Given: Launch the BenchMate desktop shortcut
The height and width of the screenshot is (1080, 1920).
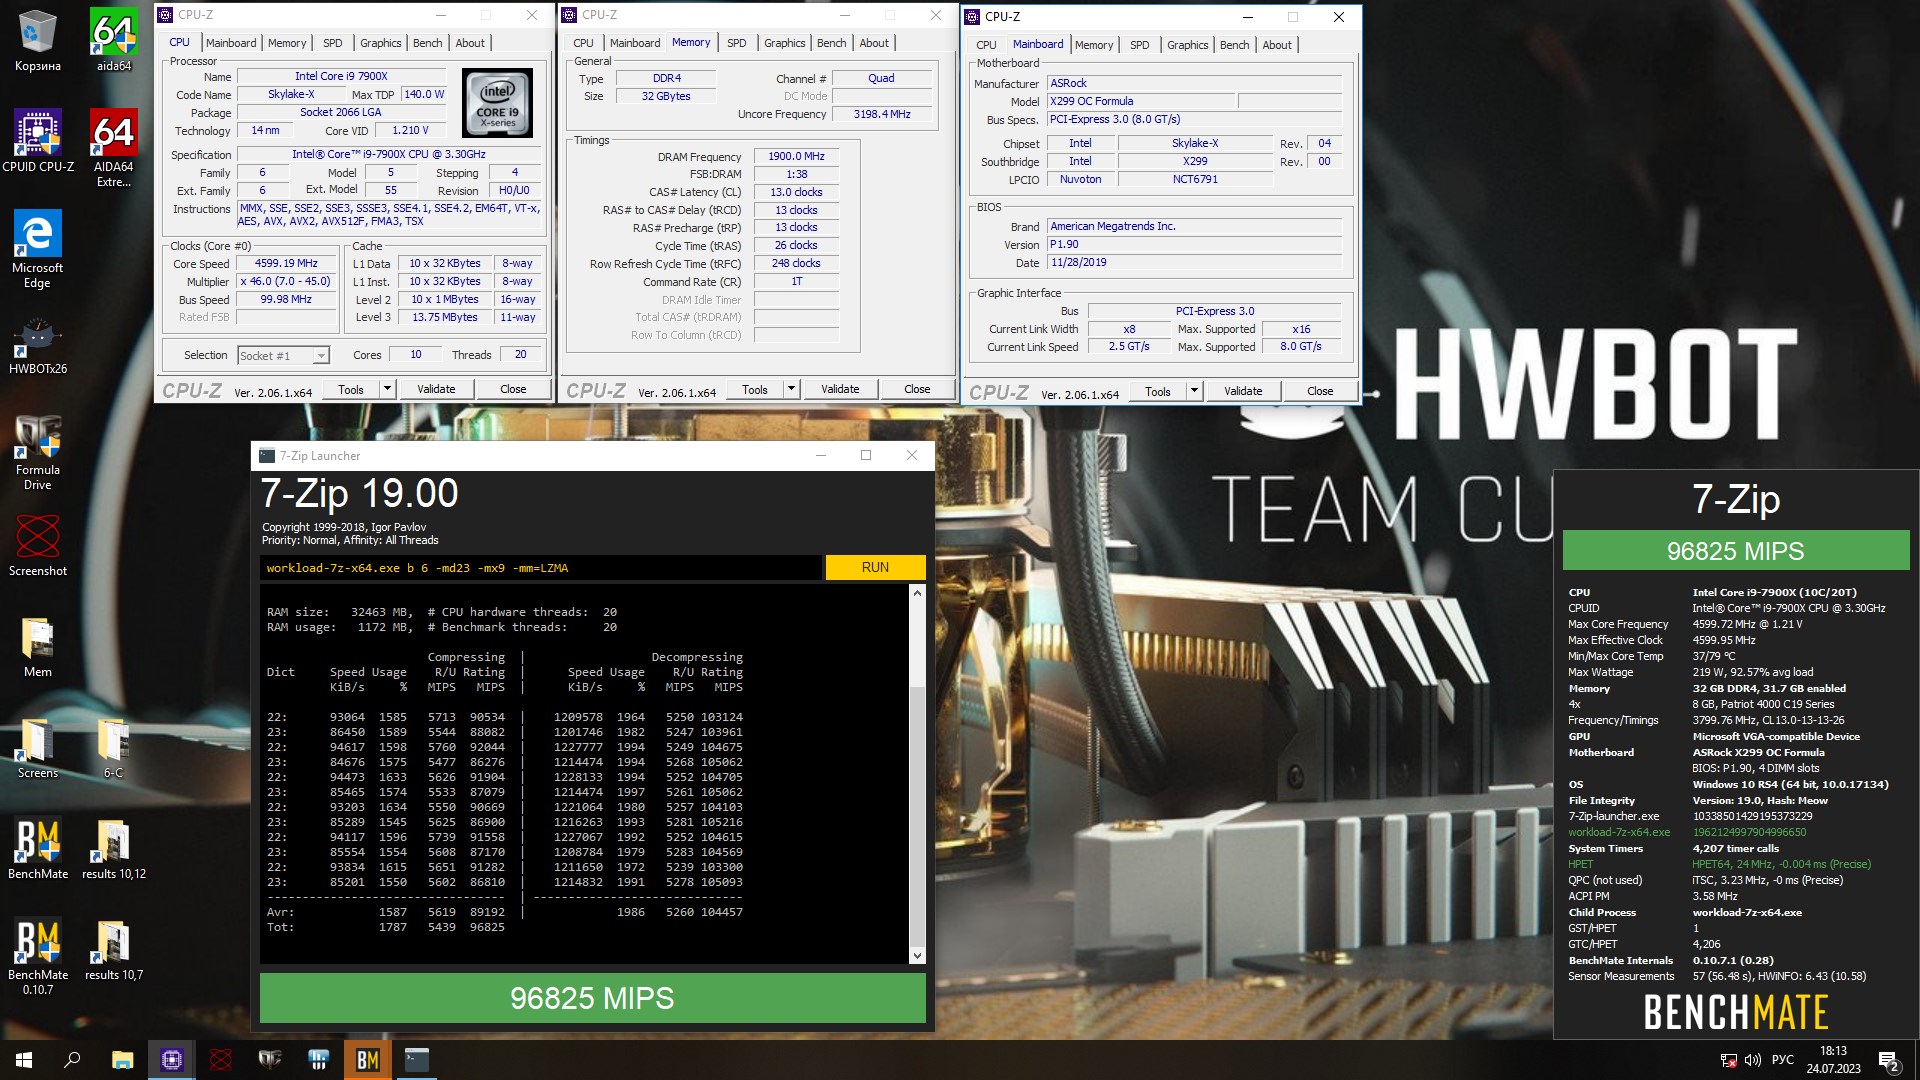Looking at the screenshot, I should pos(38,849).
